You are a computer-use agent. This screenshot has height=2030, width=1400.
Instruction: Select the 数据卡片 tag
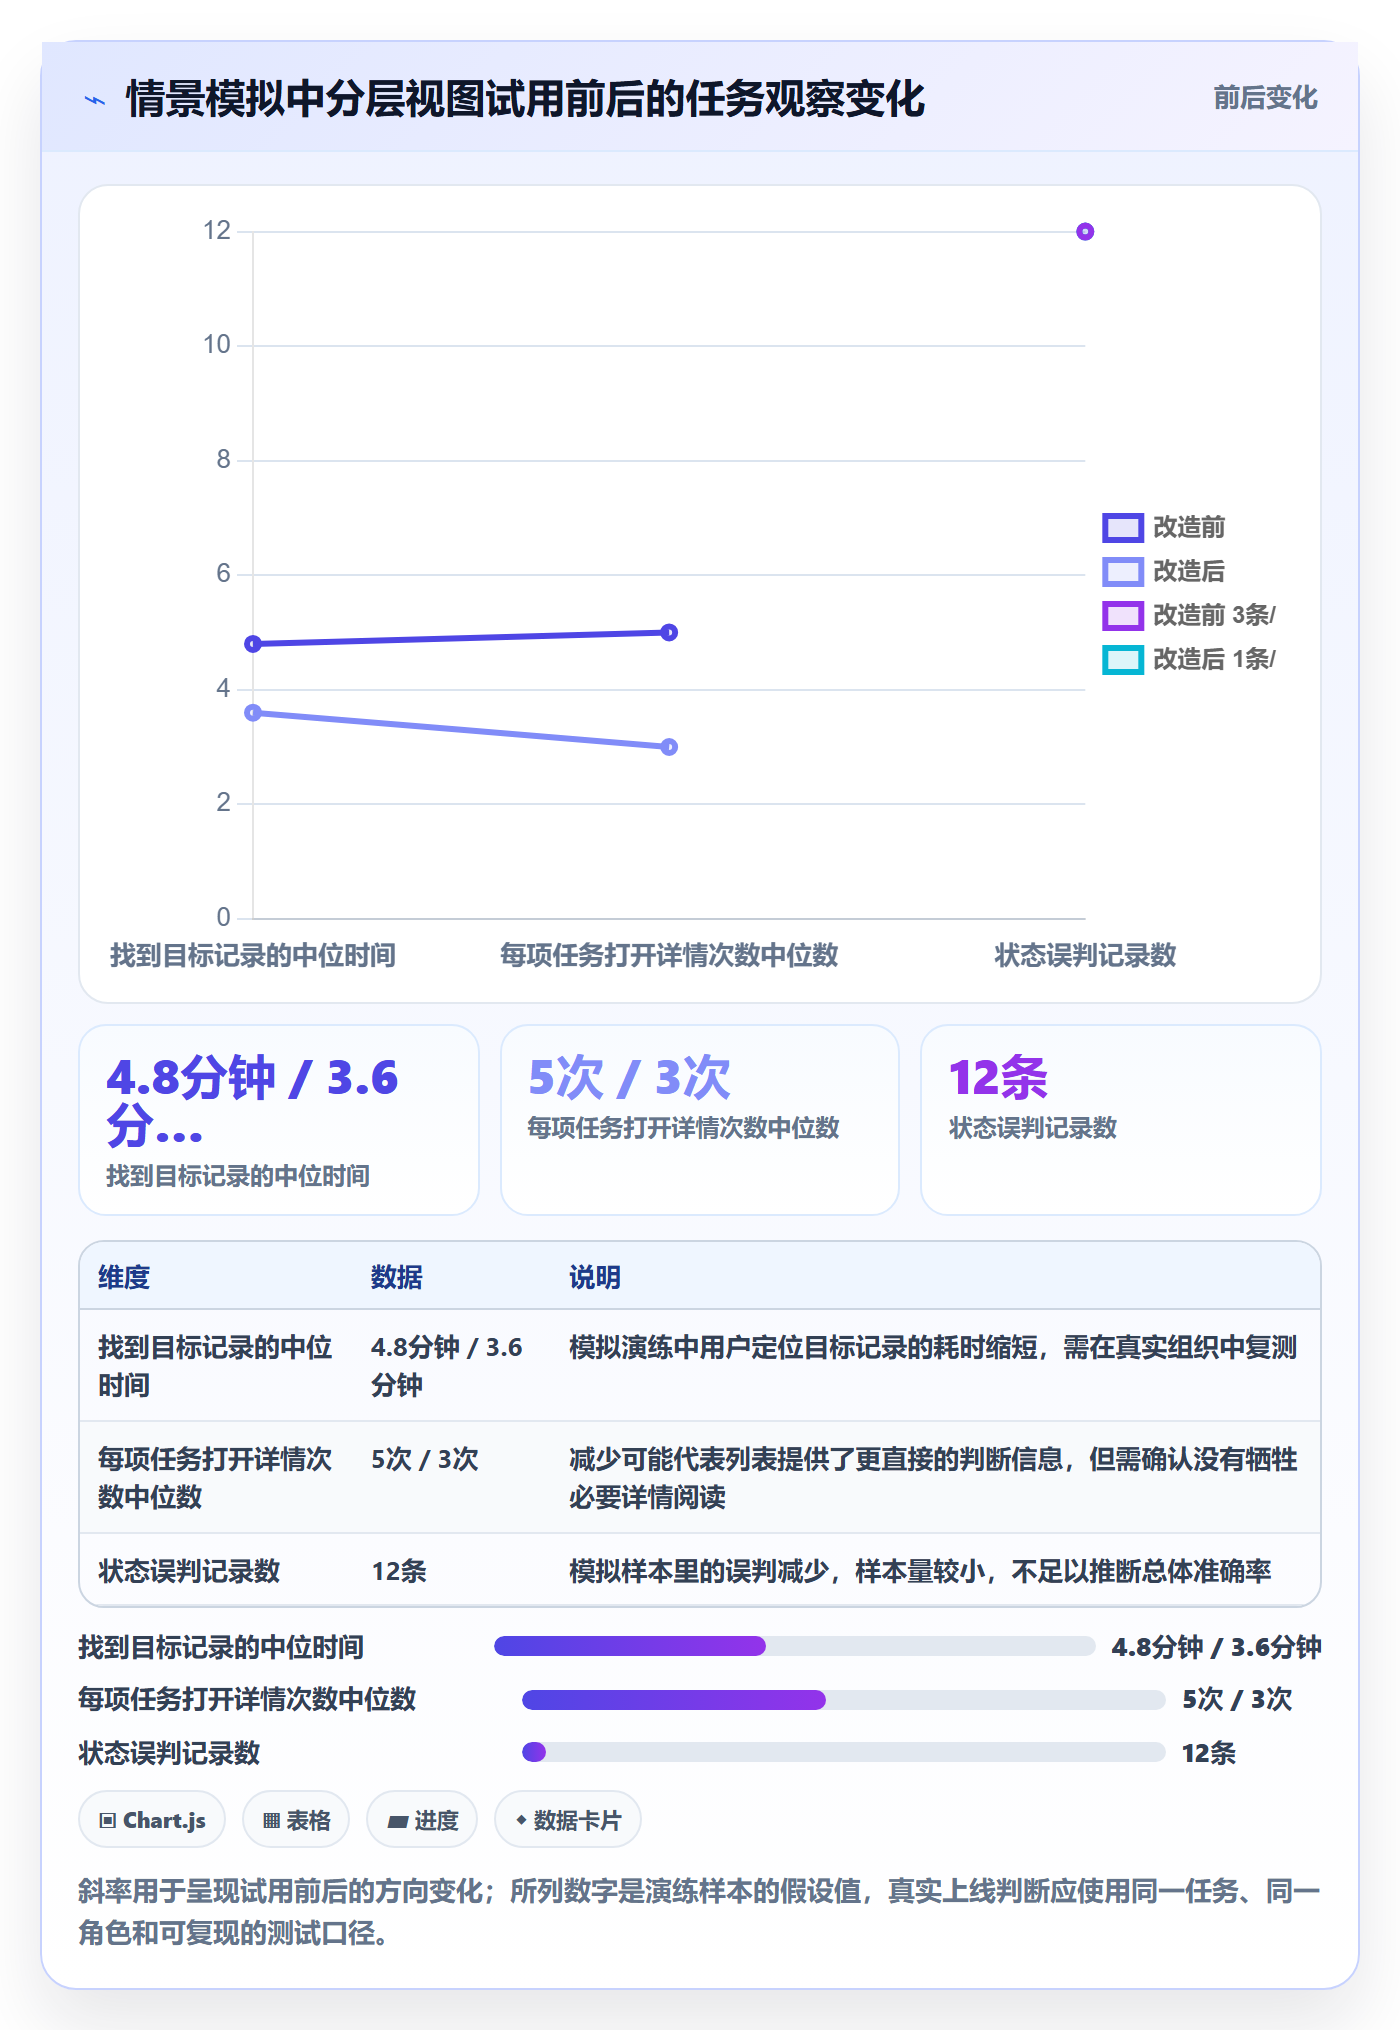pos(568,1820)
